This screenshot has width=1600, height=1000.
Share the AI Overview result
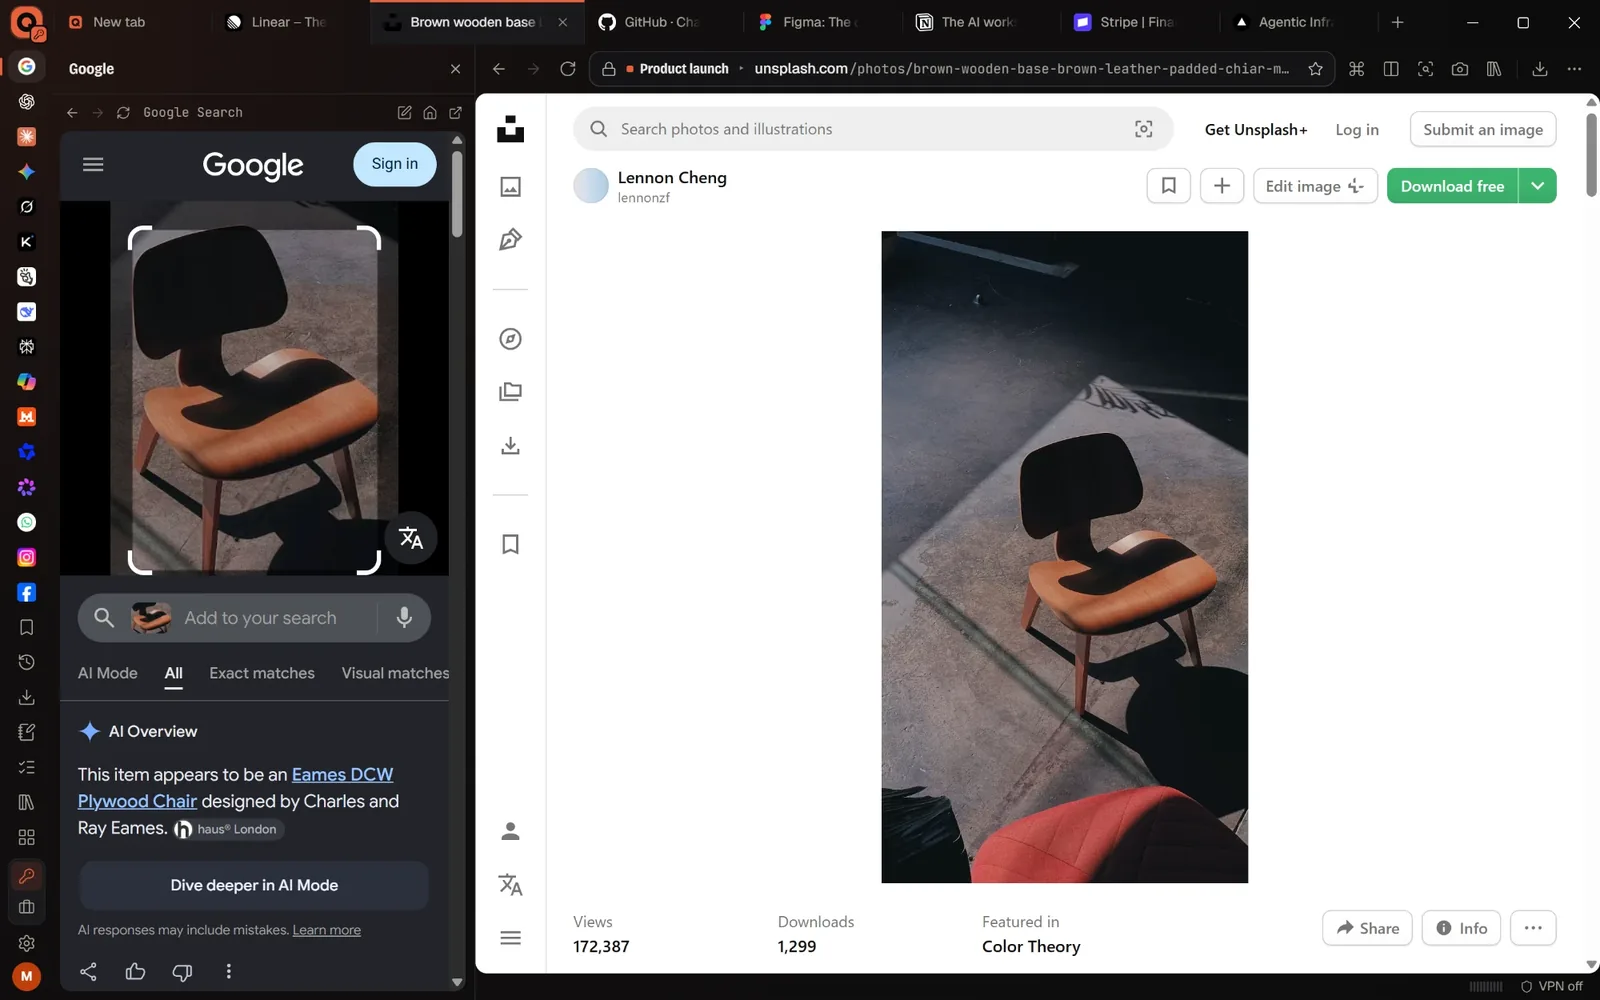point(88,971)
